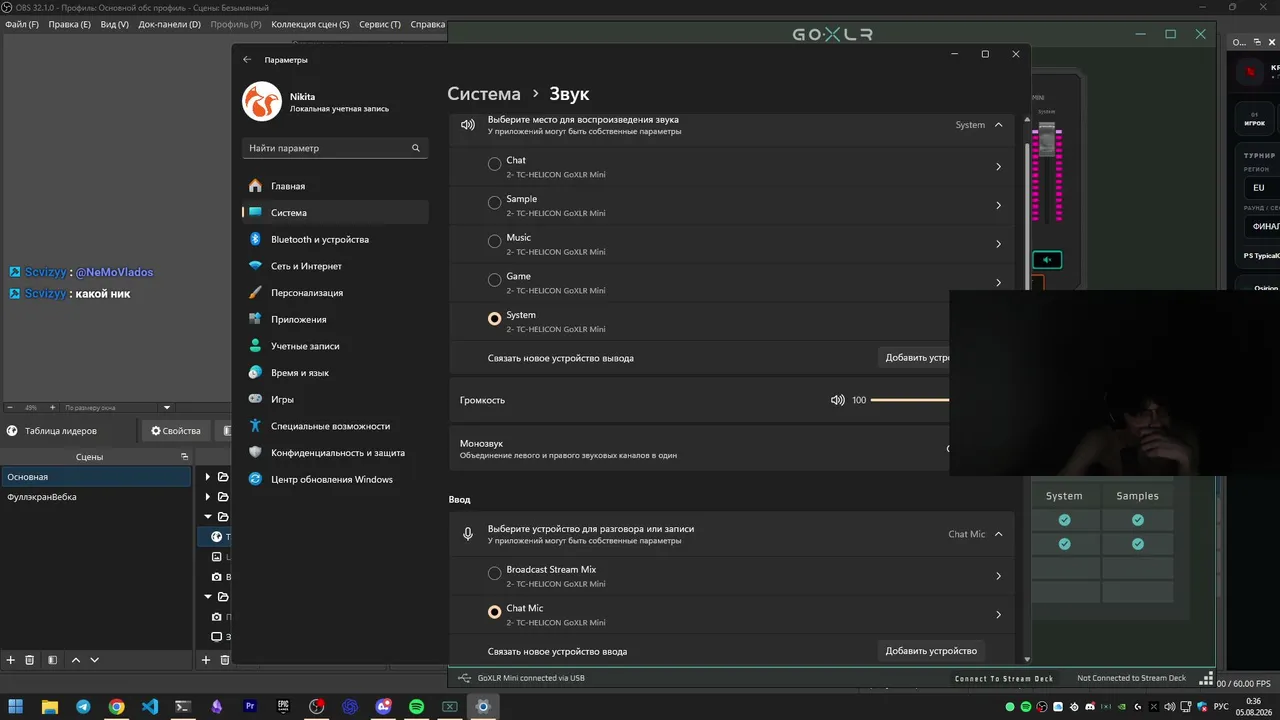
Task: Select Sample as the output device
Action: [494, 203]
